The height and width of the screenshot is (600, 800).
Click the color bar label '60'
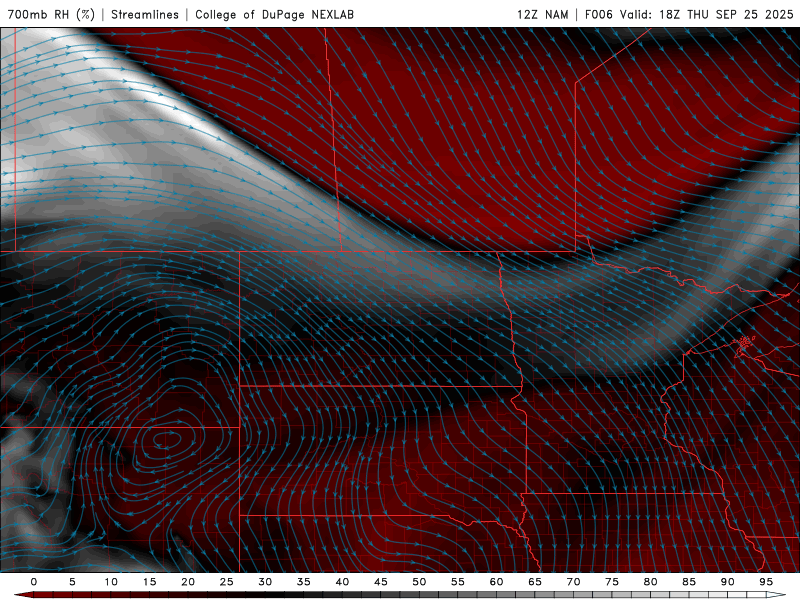(x=496, y=582)
